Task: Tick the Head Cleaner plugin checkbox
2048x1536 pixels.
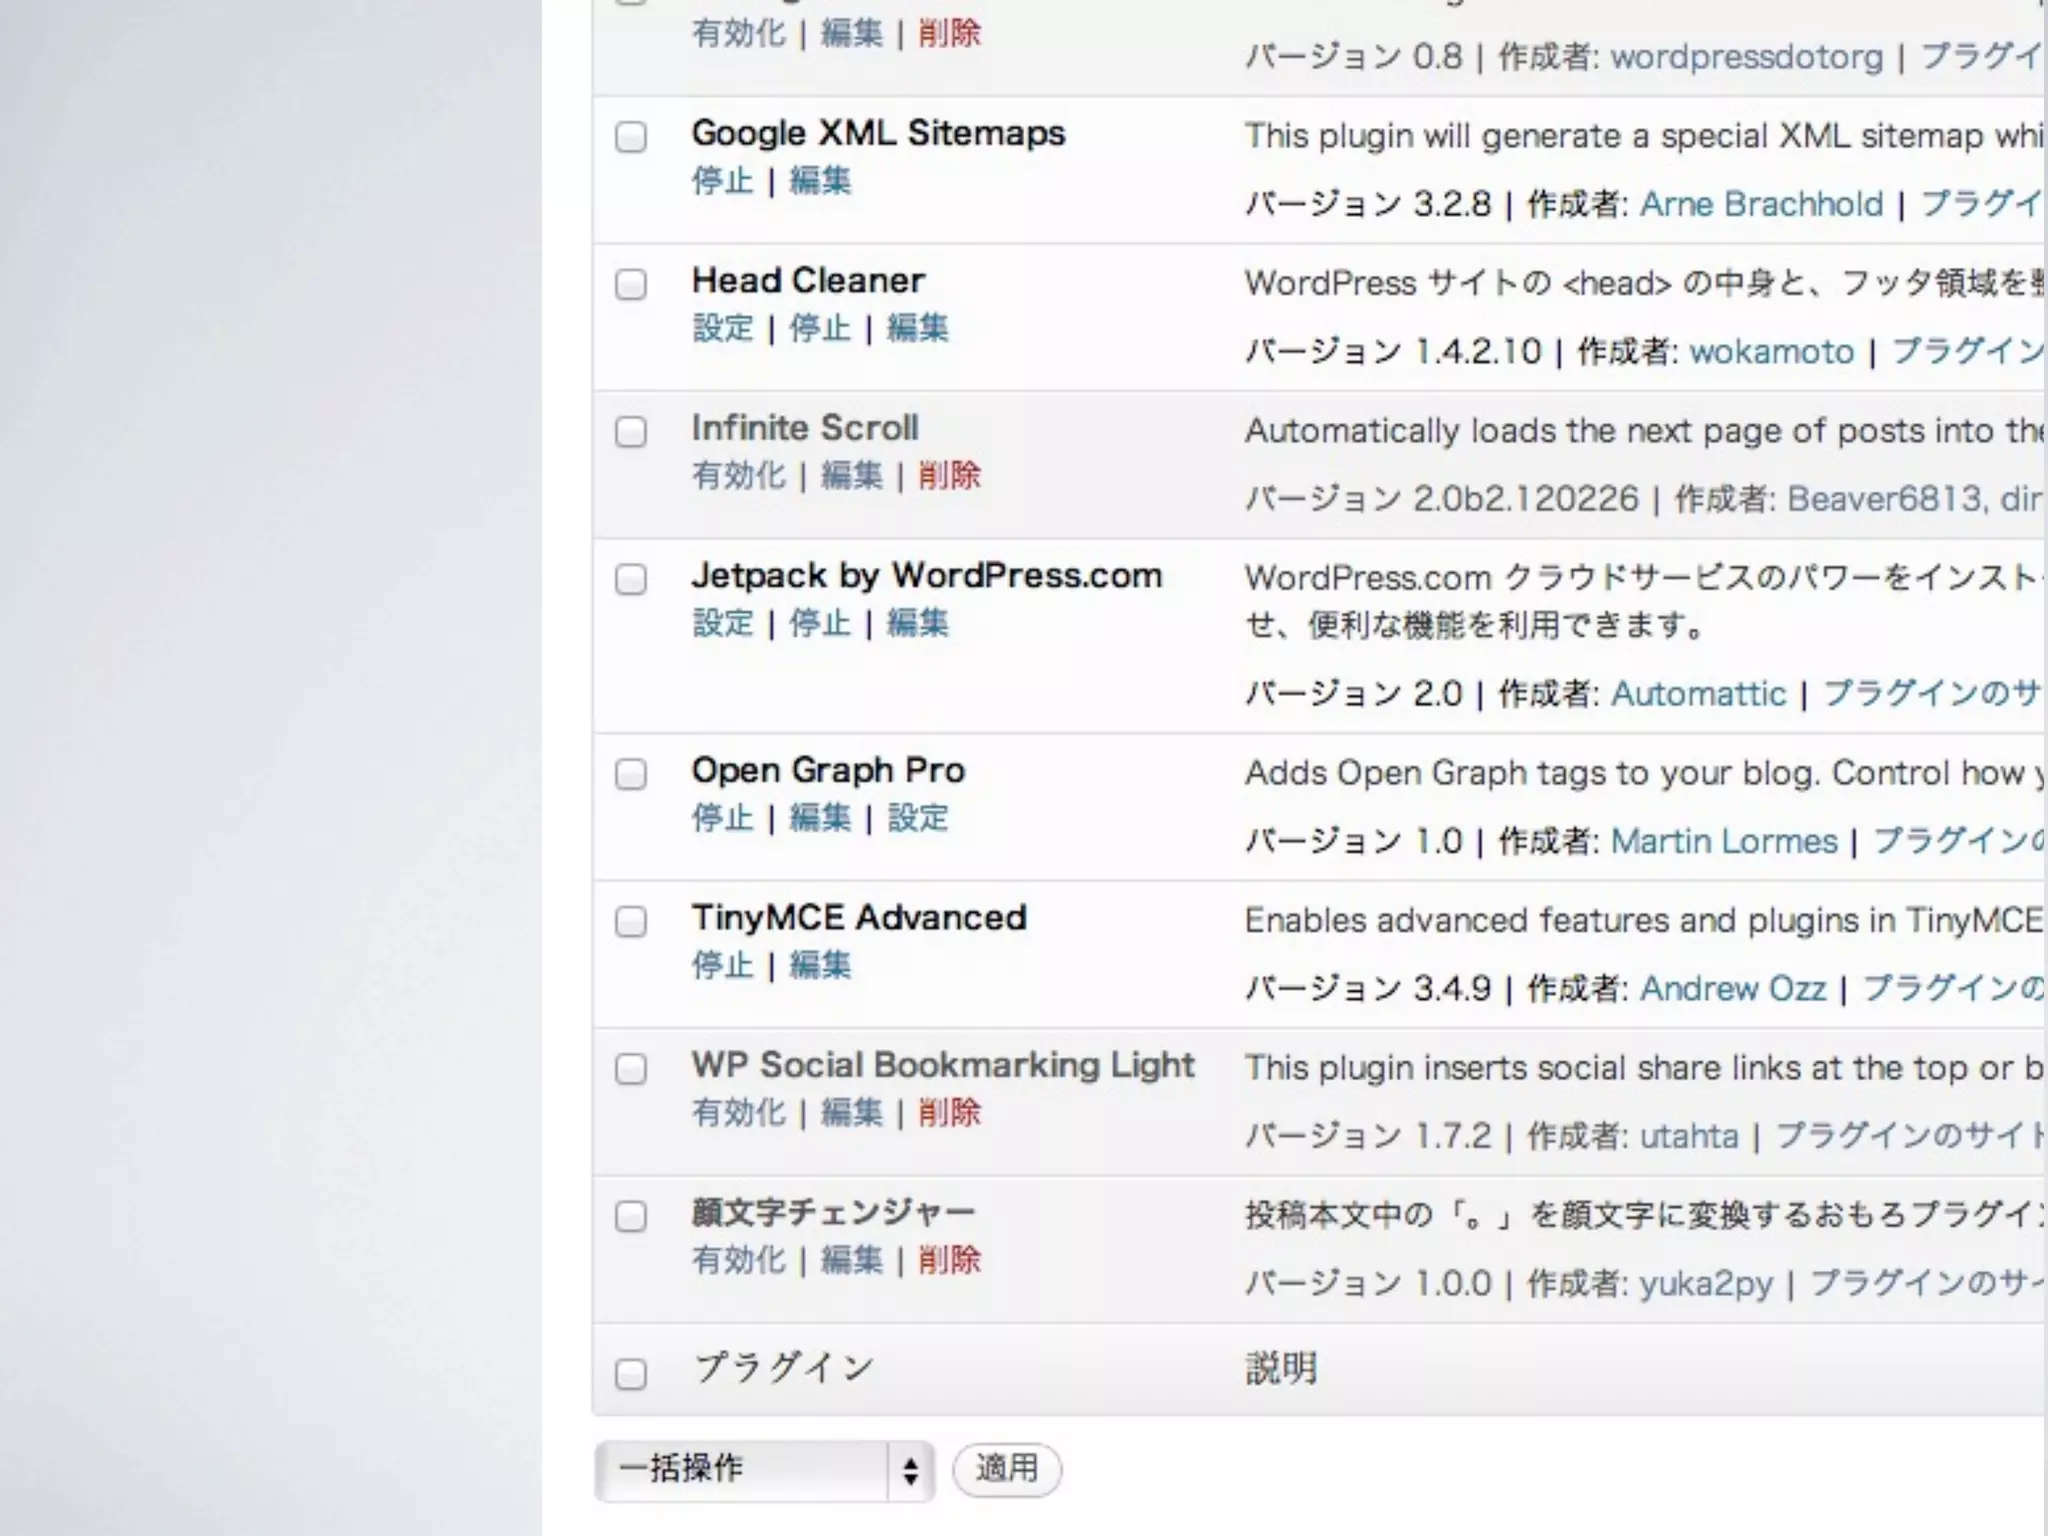Action: (x=631, y=284)
